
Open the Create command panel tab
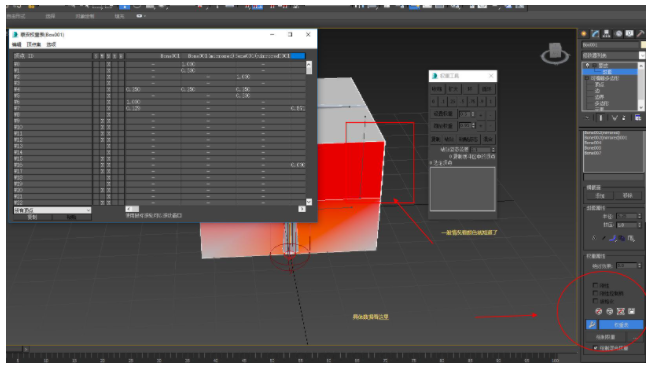[584, 34]
